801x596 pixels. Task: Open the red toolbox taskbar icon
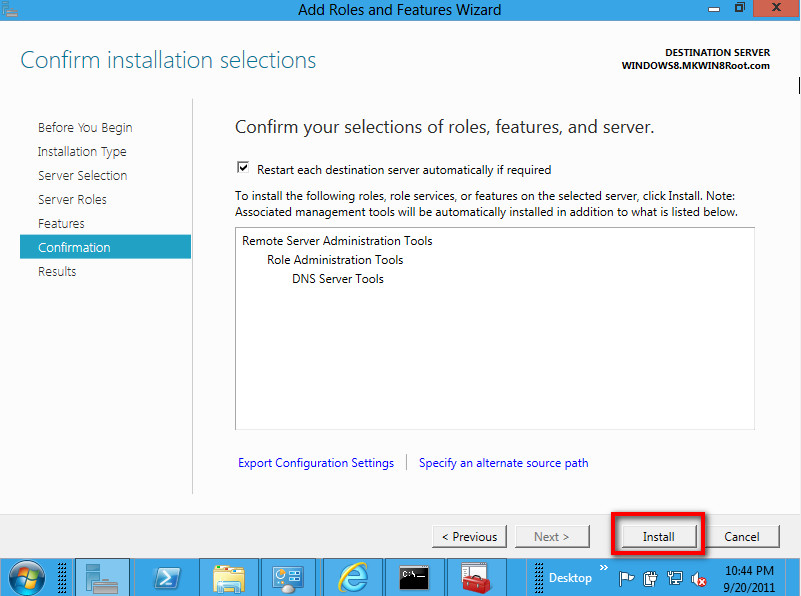pyautogui.click(x=475, y=577)
